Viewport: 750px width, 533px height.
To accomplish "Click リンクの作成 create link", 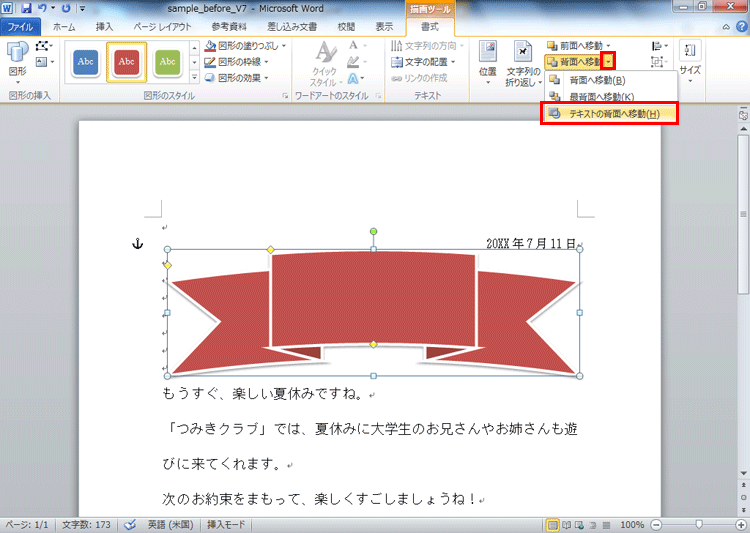I will [419, 78].
